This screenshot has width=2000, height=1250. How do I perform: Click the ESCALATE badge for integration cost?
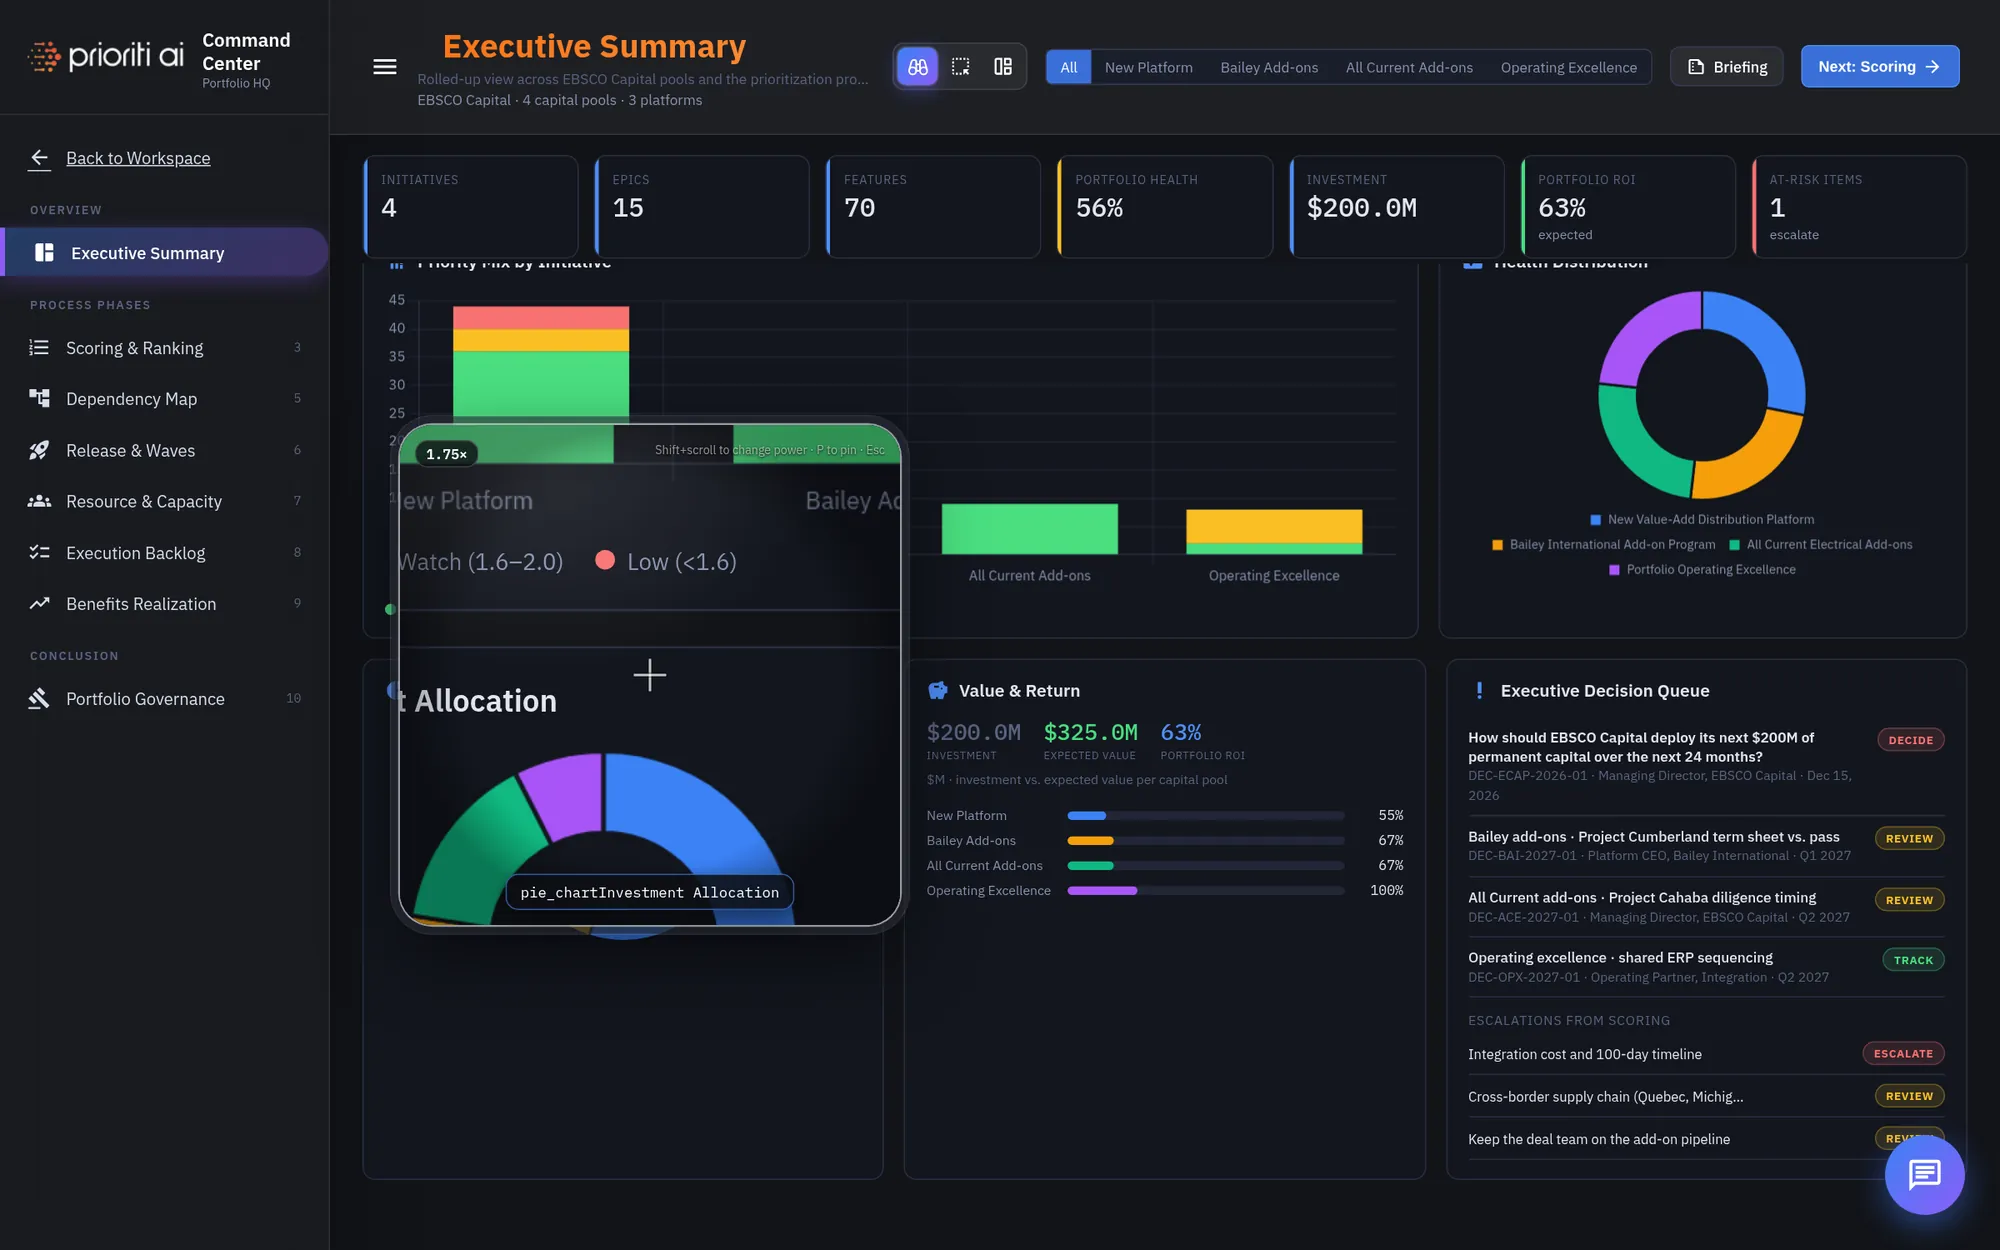(1903, 1054)
